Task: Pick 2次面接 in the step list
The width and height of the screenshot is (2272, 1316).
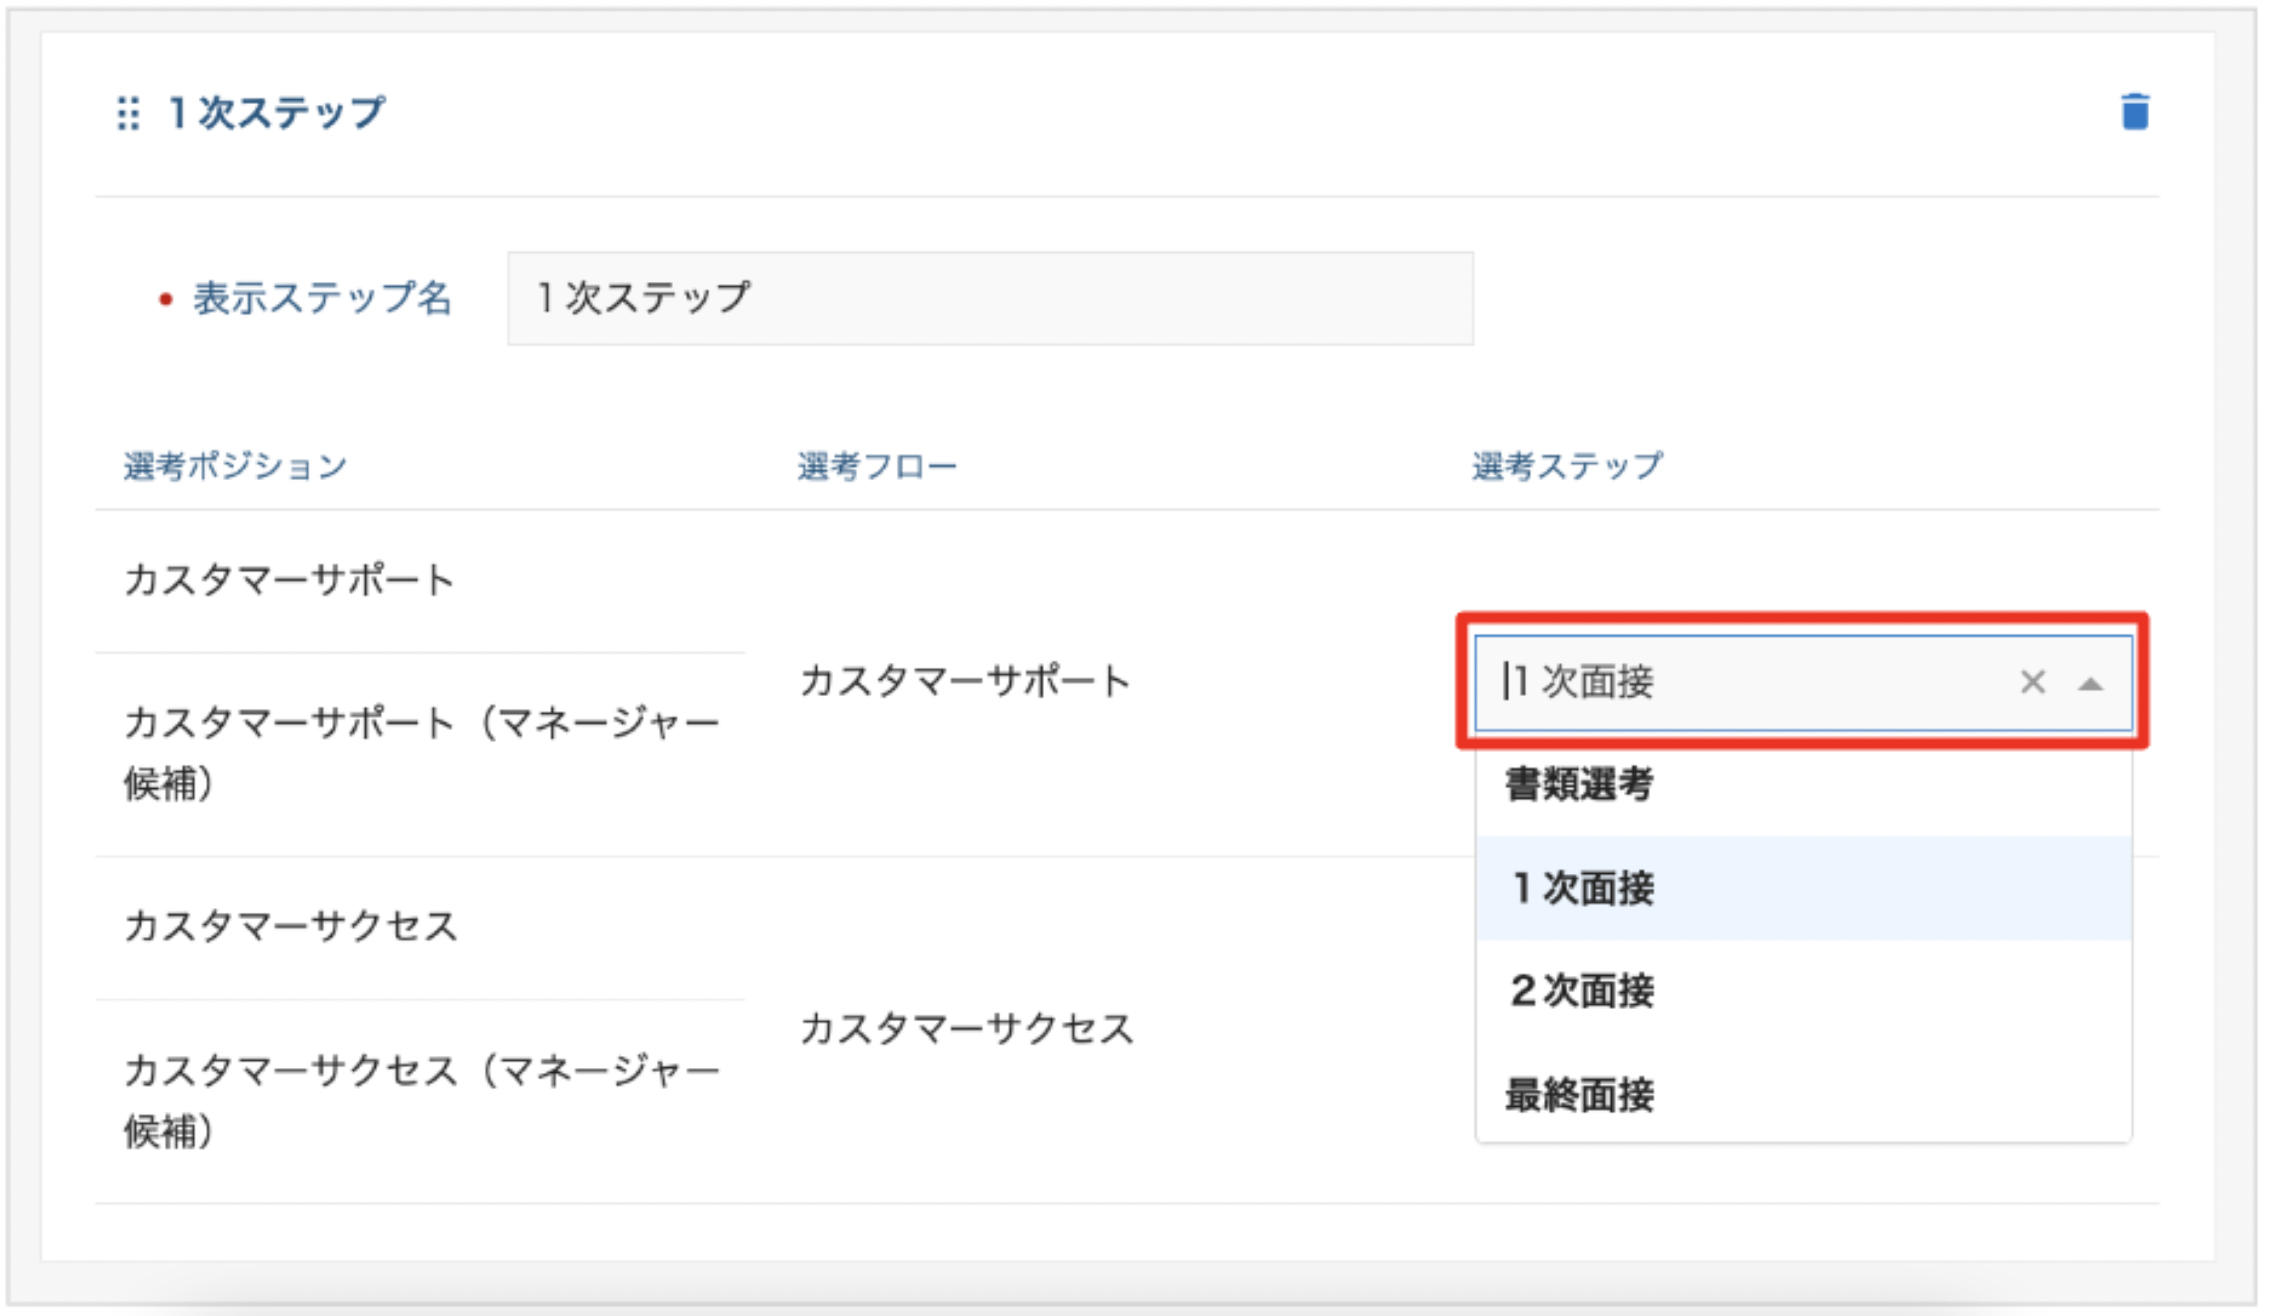Action: (1803, 991)
